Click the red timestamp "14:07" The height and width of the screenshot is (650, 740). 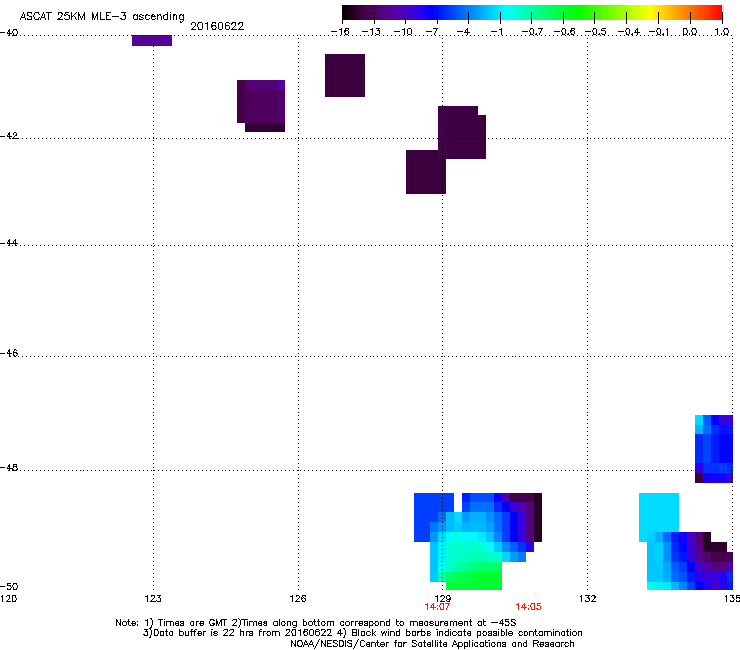click(x=437, y=607)
